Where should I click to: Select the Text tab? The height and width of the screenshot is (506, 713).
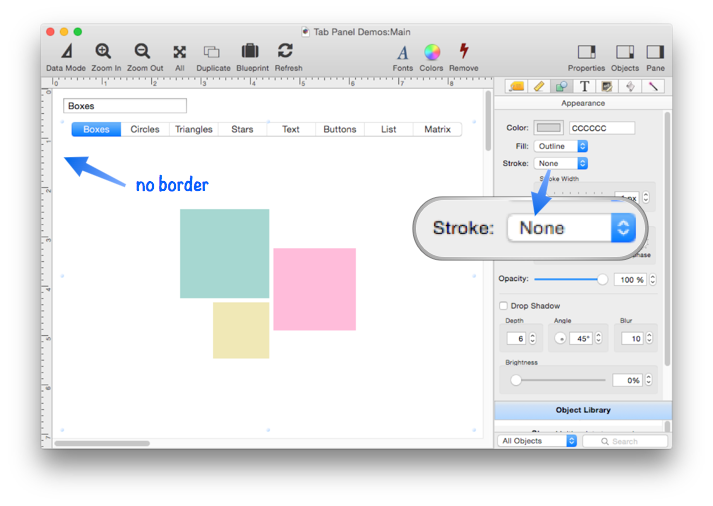291,129
